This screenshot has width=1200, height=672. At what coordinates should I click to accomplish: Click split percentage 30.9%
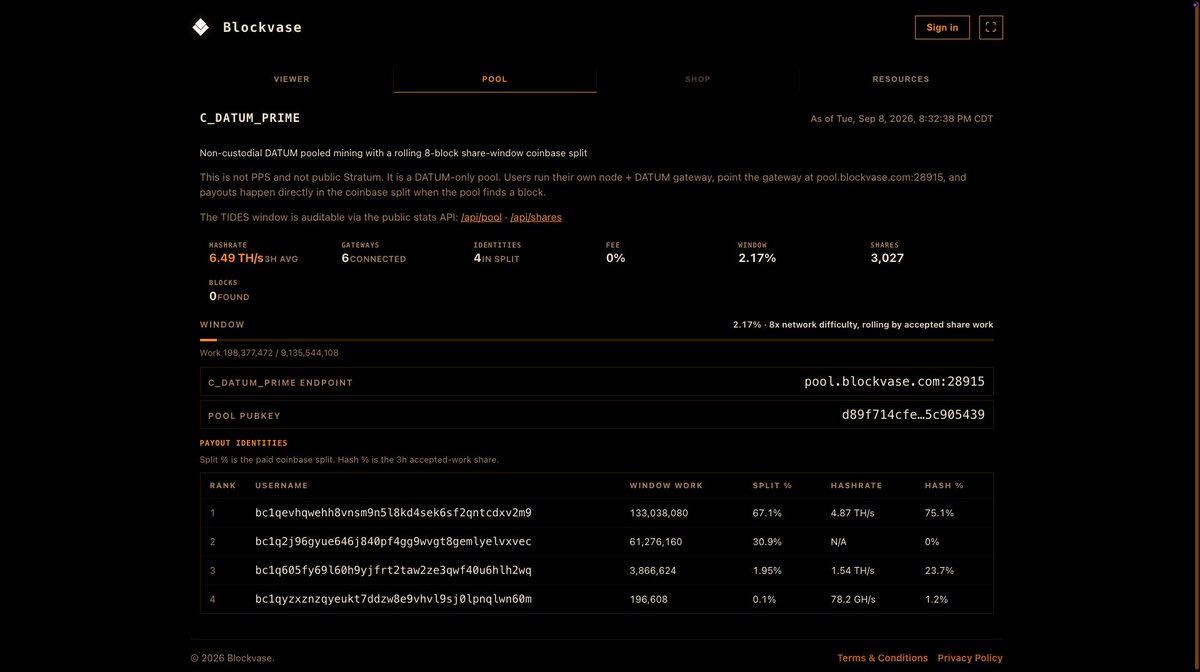(768, 542)
